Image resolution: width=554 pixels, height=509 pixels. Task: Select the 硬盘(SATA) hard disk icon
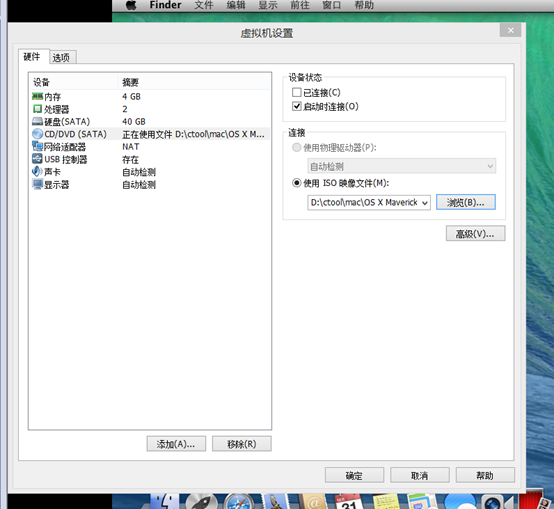tap(37, 122)
